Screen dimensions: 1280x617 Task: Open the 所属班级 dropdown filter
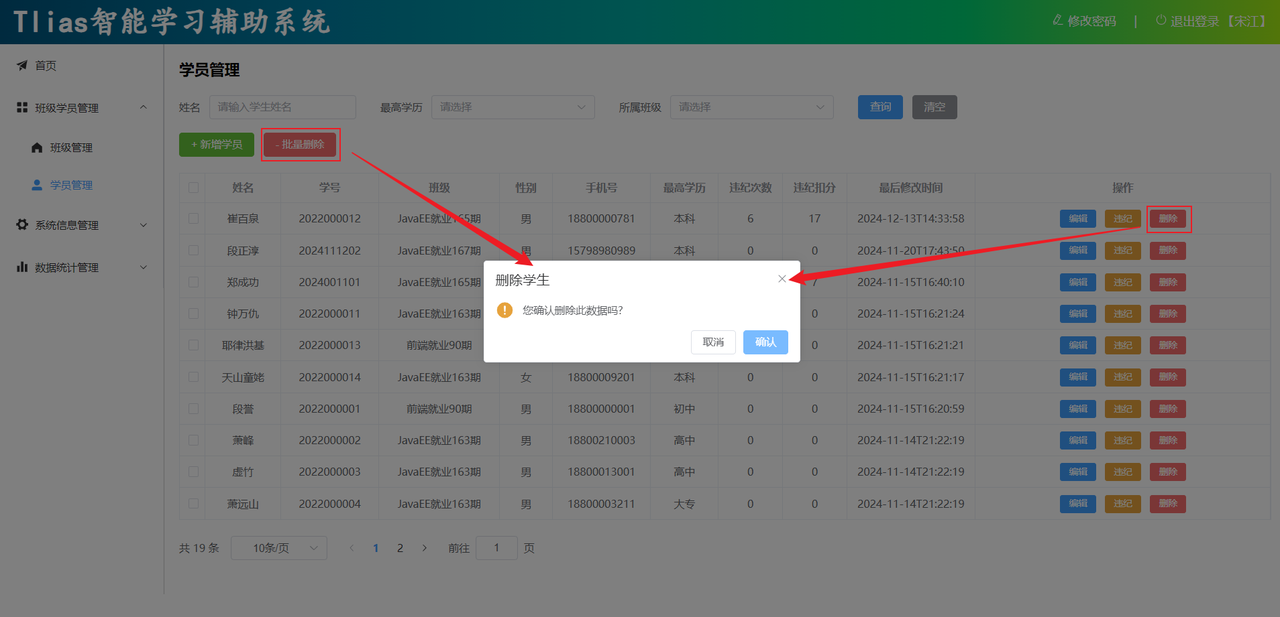click(x=751, y=107)
